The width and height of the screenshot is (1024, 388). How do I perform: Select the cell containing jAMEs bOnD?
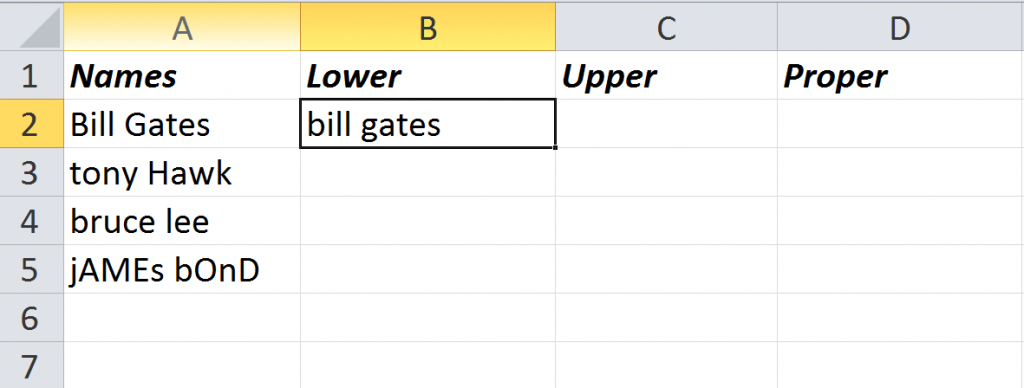(x=182, y=270)
